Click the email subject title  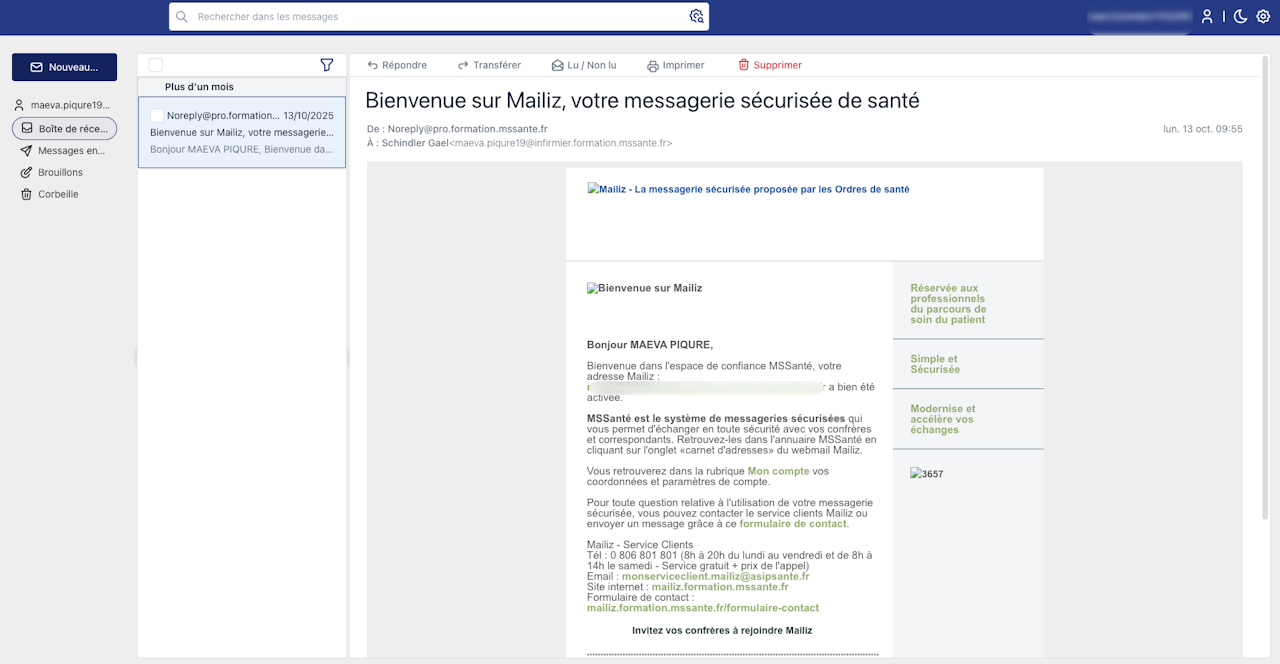642,100
